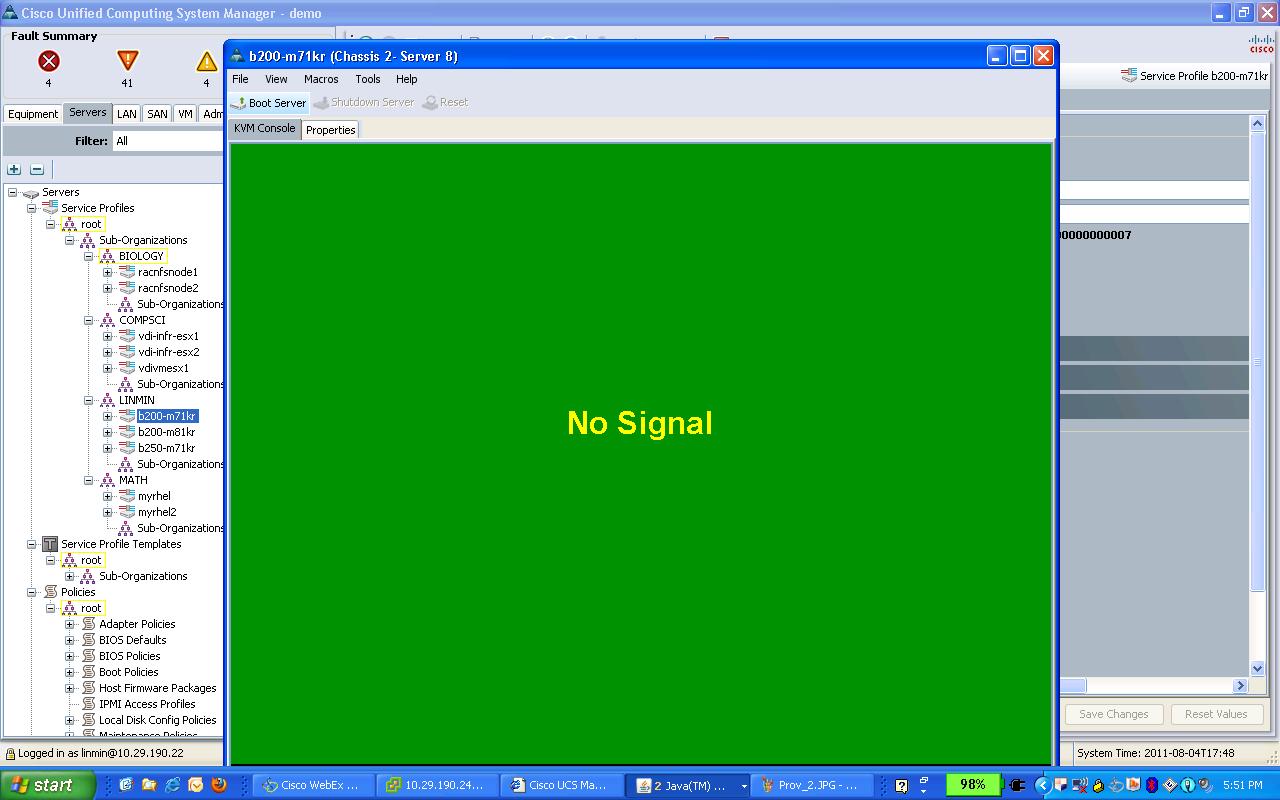The height and width of the screenshot is (800, 1280).
Task: Open the 10.29.190.24 taskbar window
Action: [x=438, y=785]
